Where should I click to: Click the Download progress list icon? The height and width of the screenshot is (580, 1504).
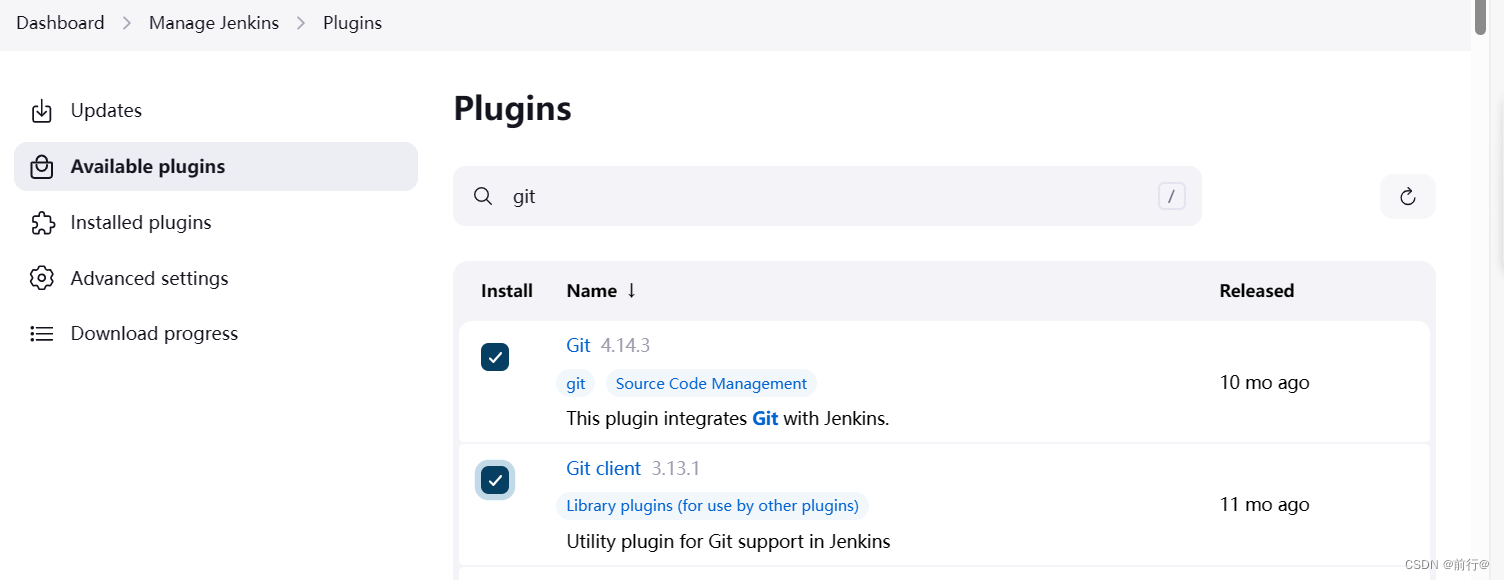[x=42, y=334]
